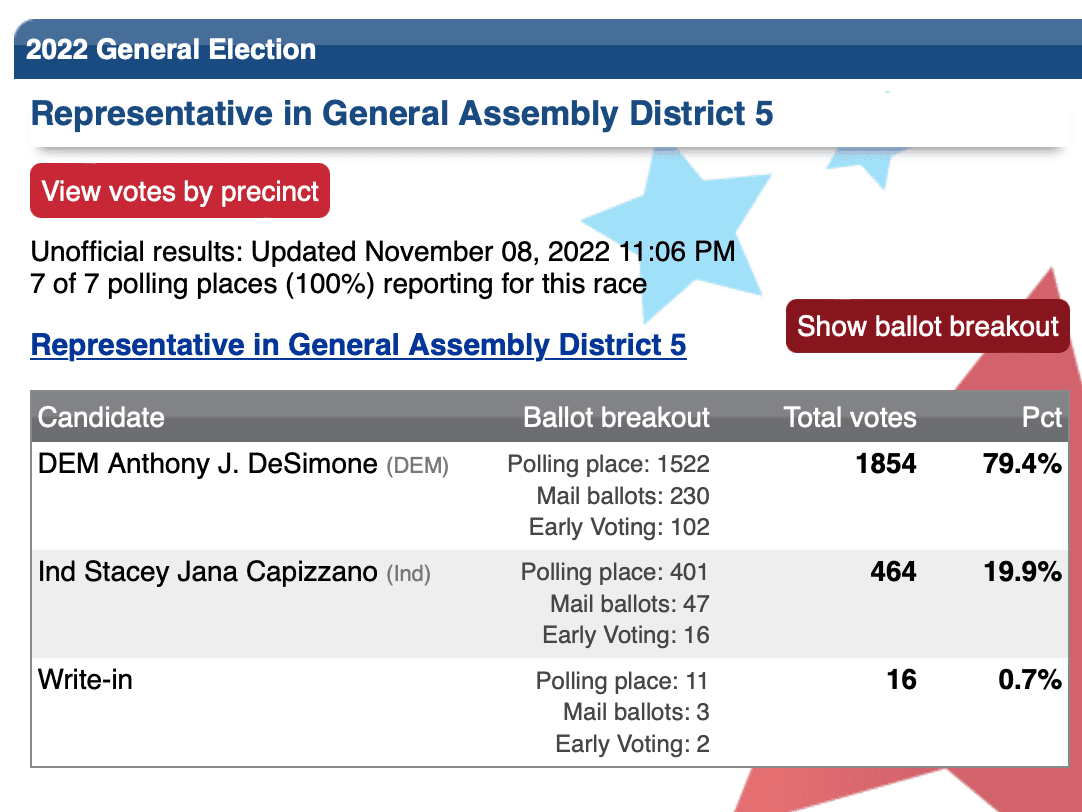Select the race title heading District 5
This screenshot has width=1082, height=812.
pos(402,114)
